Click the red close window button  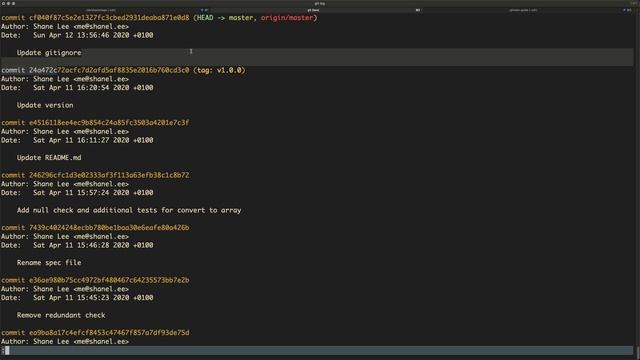click(x=3, y=3)
